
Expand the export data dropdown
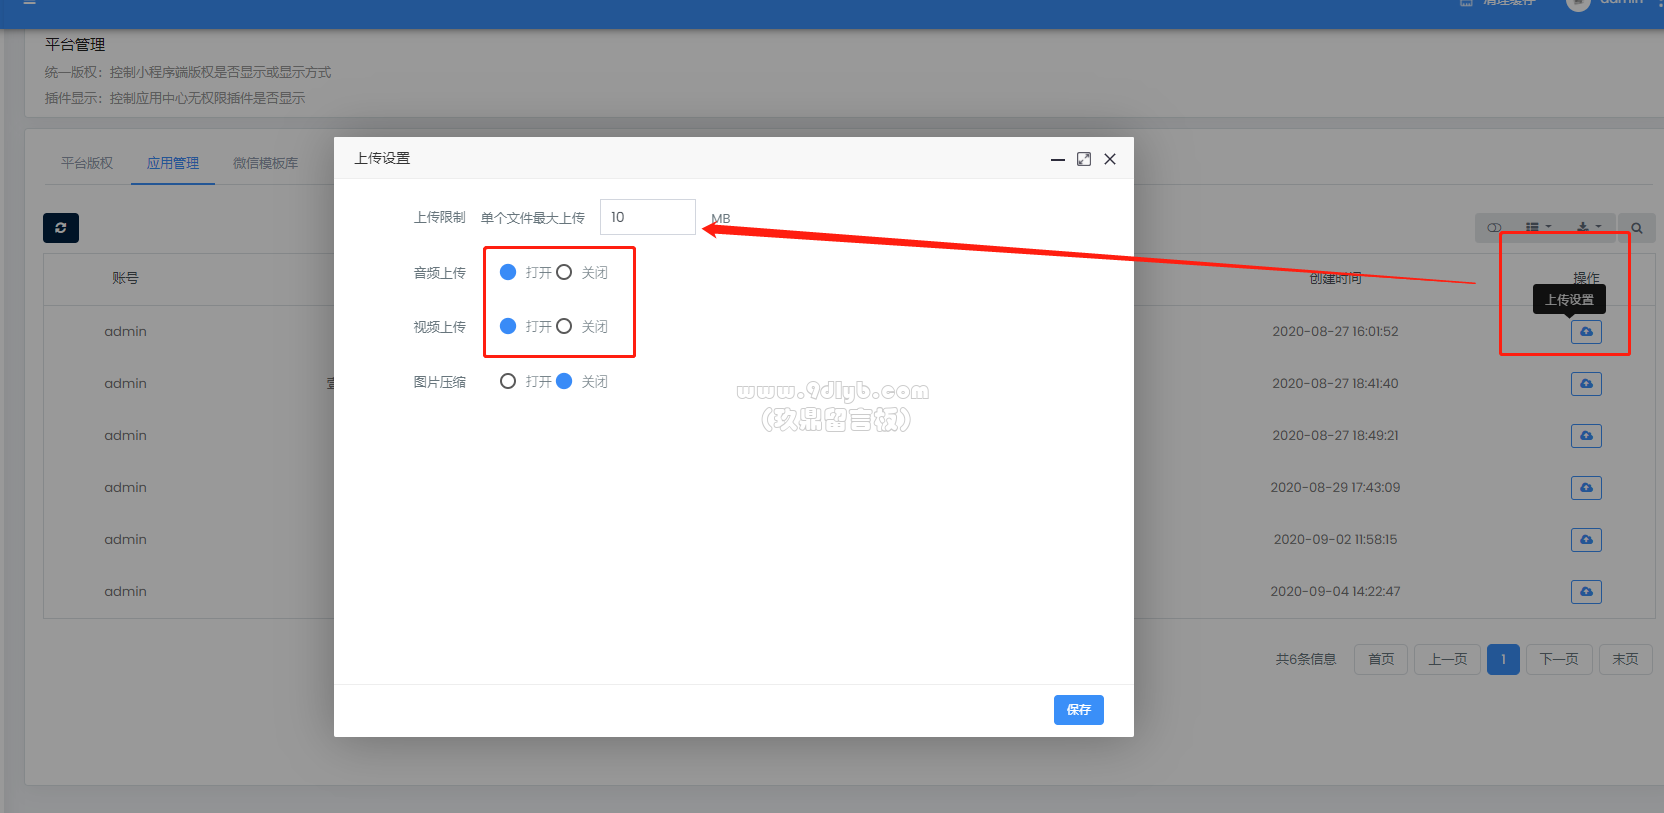tap(1590, 228)
